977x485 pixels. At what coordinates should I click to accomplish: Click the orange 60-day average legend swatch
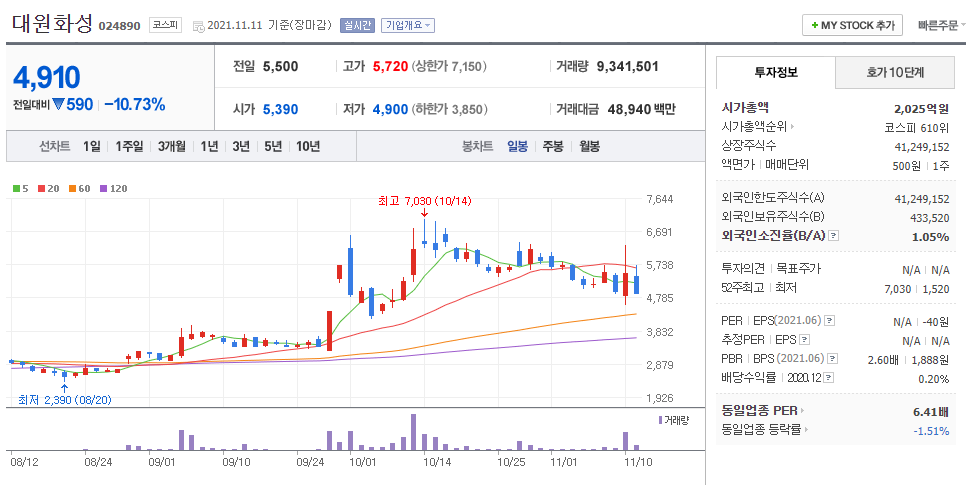point(71,188)
